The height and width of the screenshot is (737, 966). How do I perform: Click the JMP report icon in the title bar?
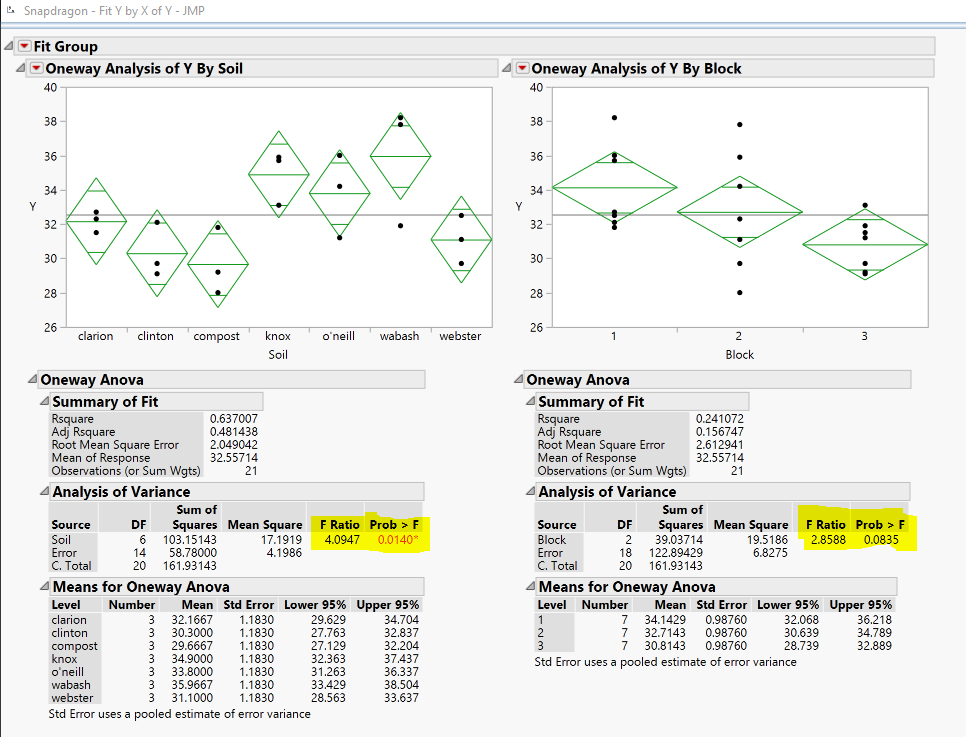[13, 11]
